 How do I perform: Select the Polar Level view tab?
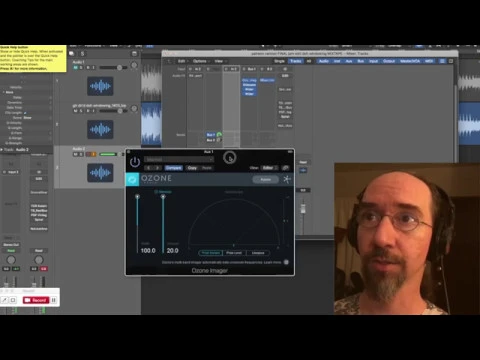234,253
